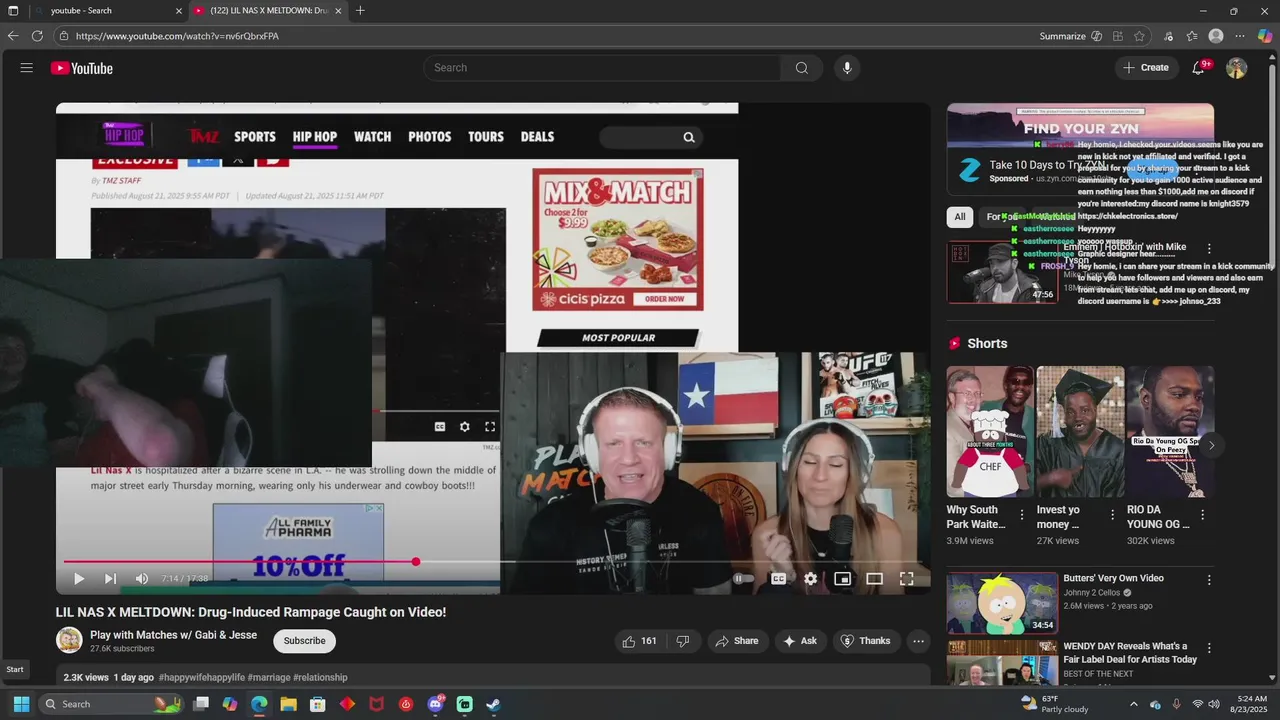The image size is (1280, 720).
Task: Switch to the youtube - Search tab
Action: [x=108, y=11]
